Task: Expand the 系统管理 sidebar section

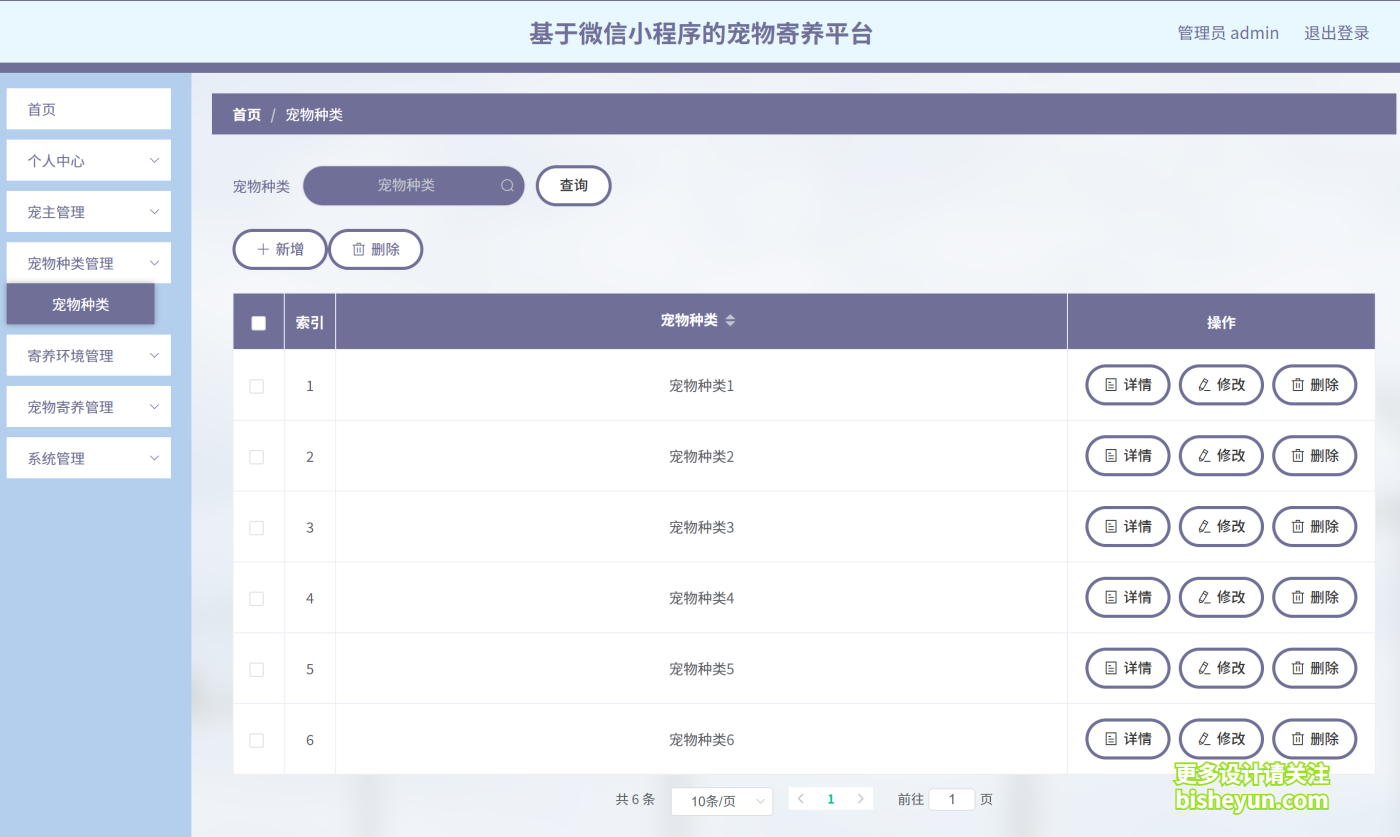Action: [88, 457]
